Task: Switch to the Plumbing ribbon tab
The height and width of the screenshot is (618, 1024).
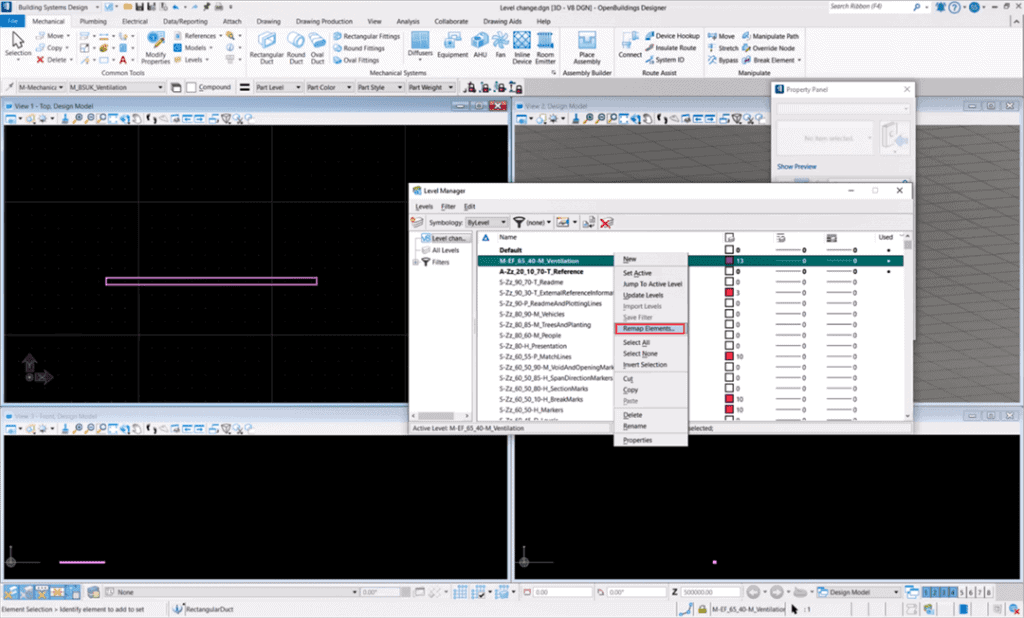Action: [x=93, y=20]
